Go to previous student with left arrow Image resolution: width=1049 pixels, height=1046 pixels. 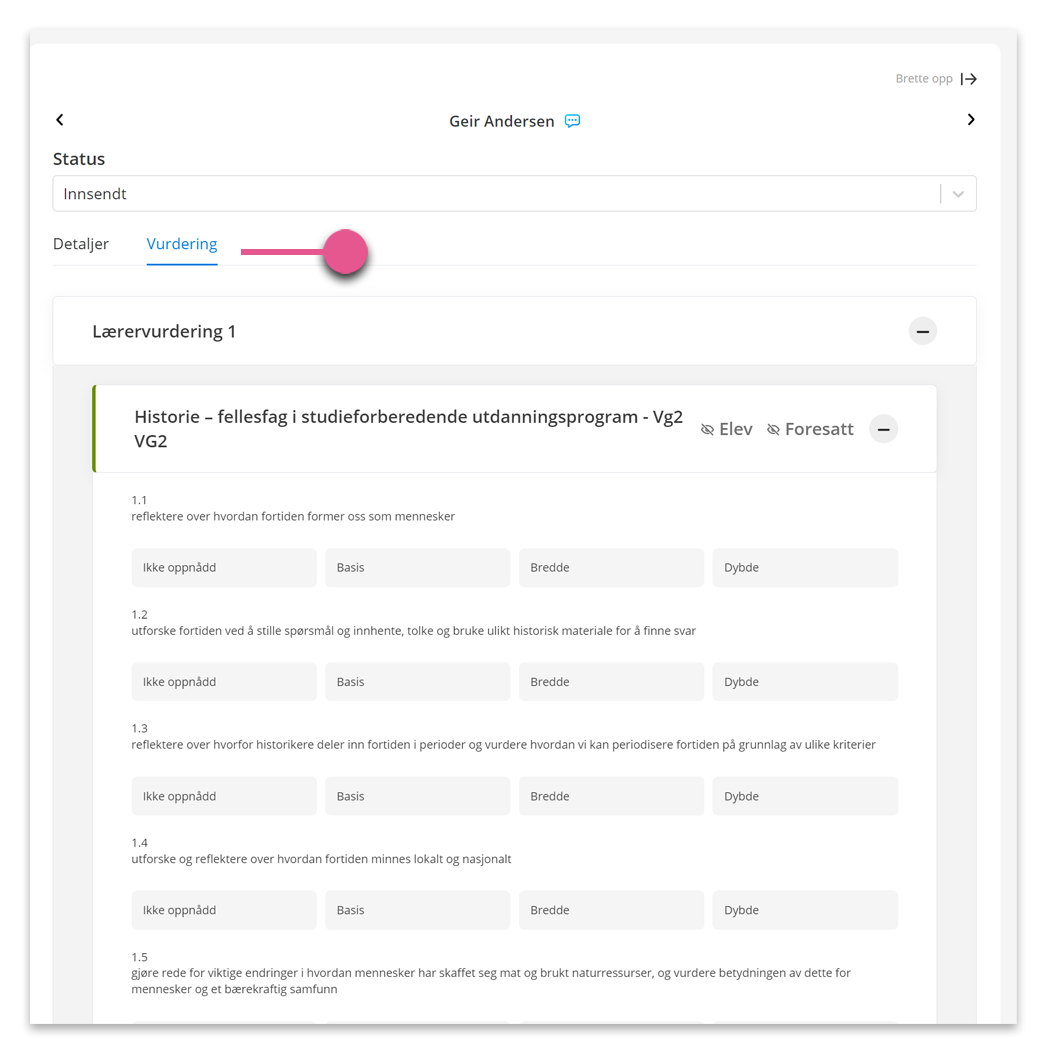60,120
